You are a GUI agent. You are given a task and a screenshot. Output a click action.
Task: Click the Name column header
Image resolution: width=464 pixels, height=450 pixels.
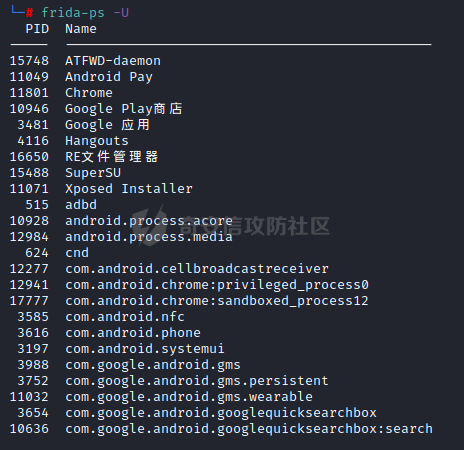tap(81, 29)
